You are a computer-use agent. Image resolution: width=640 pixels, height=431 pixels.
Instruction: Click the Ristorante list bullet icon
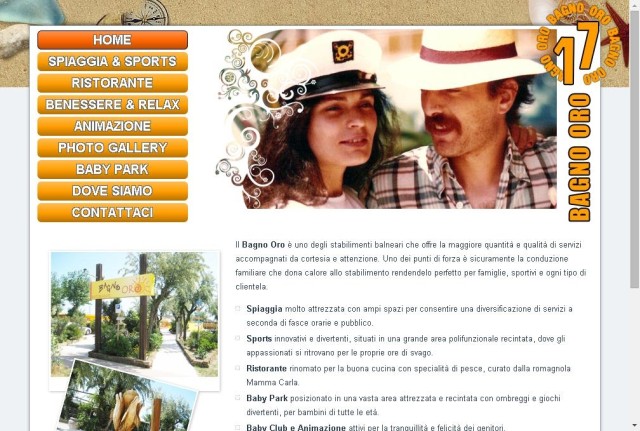pos(238,368)
